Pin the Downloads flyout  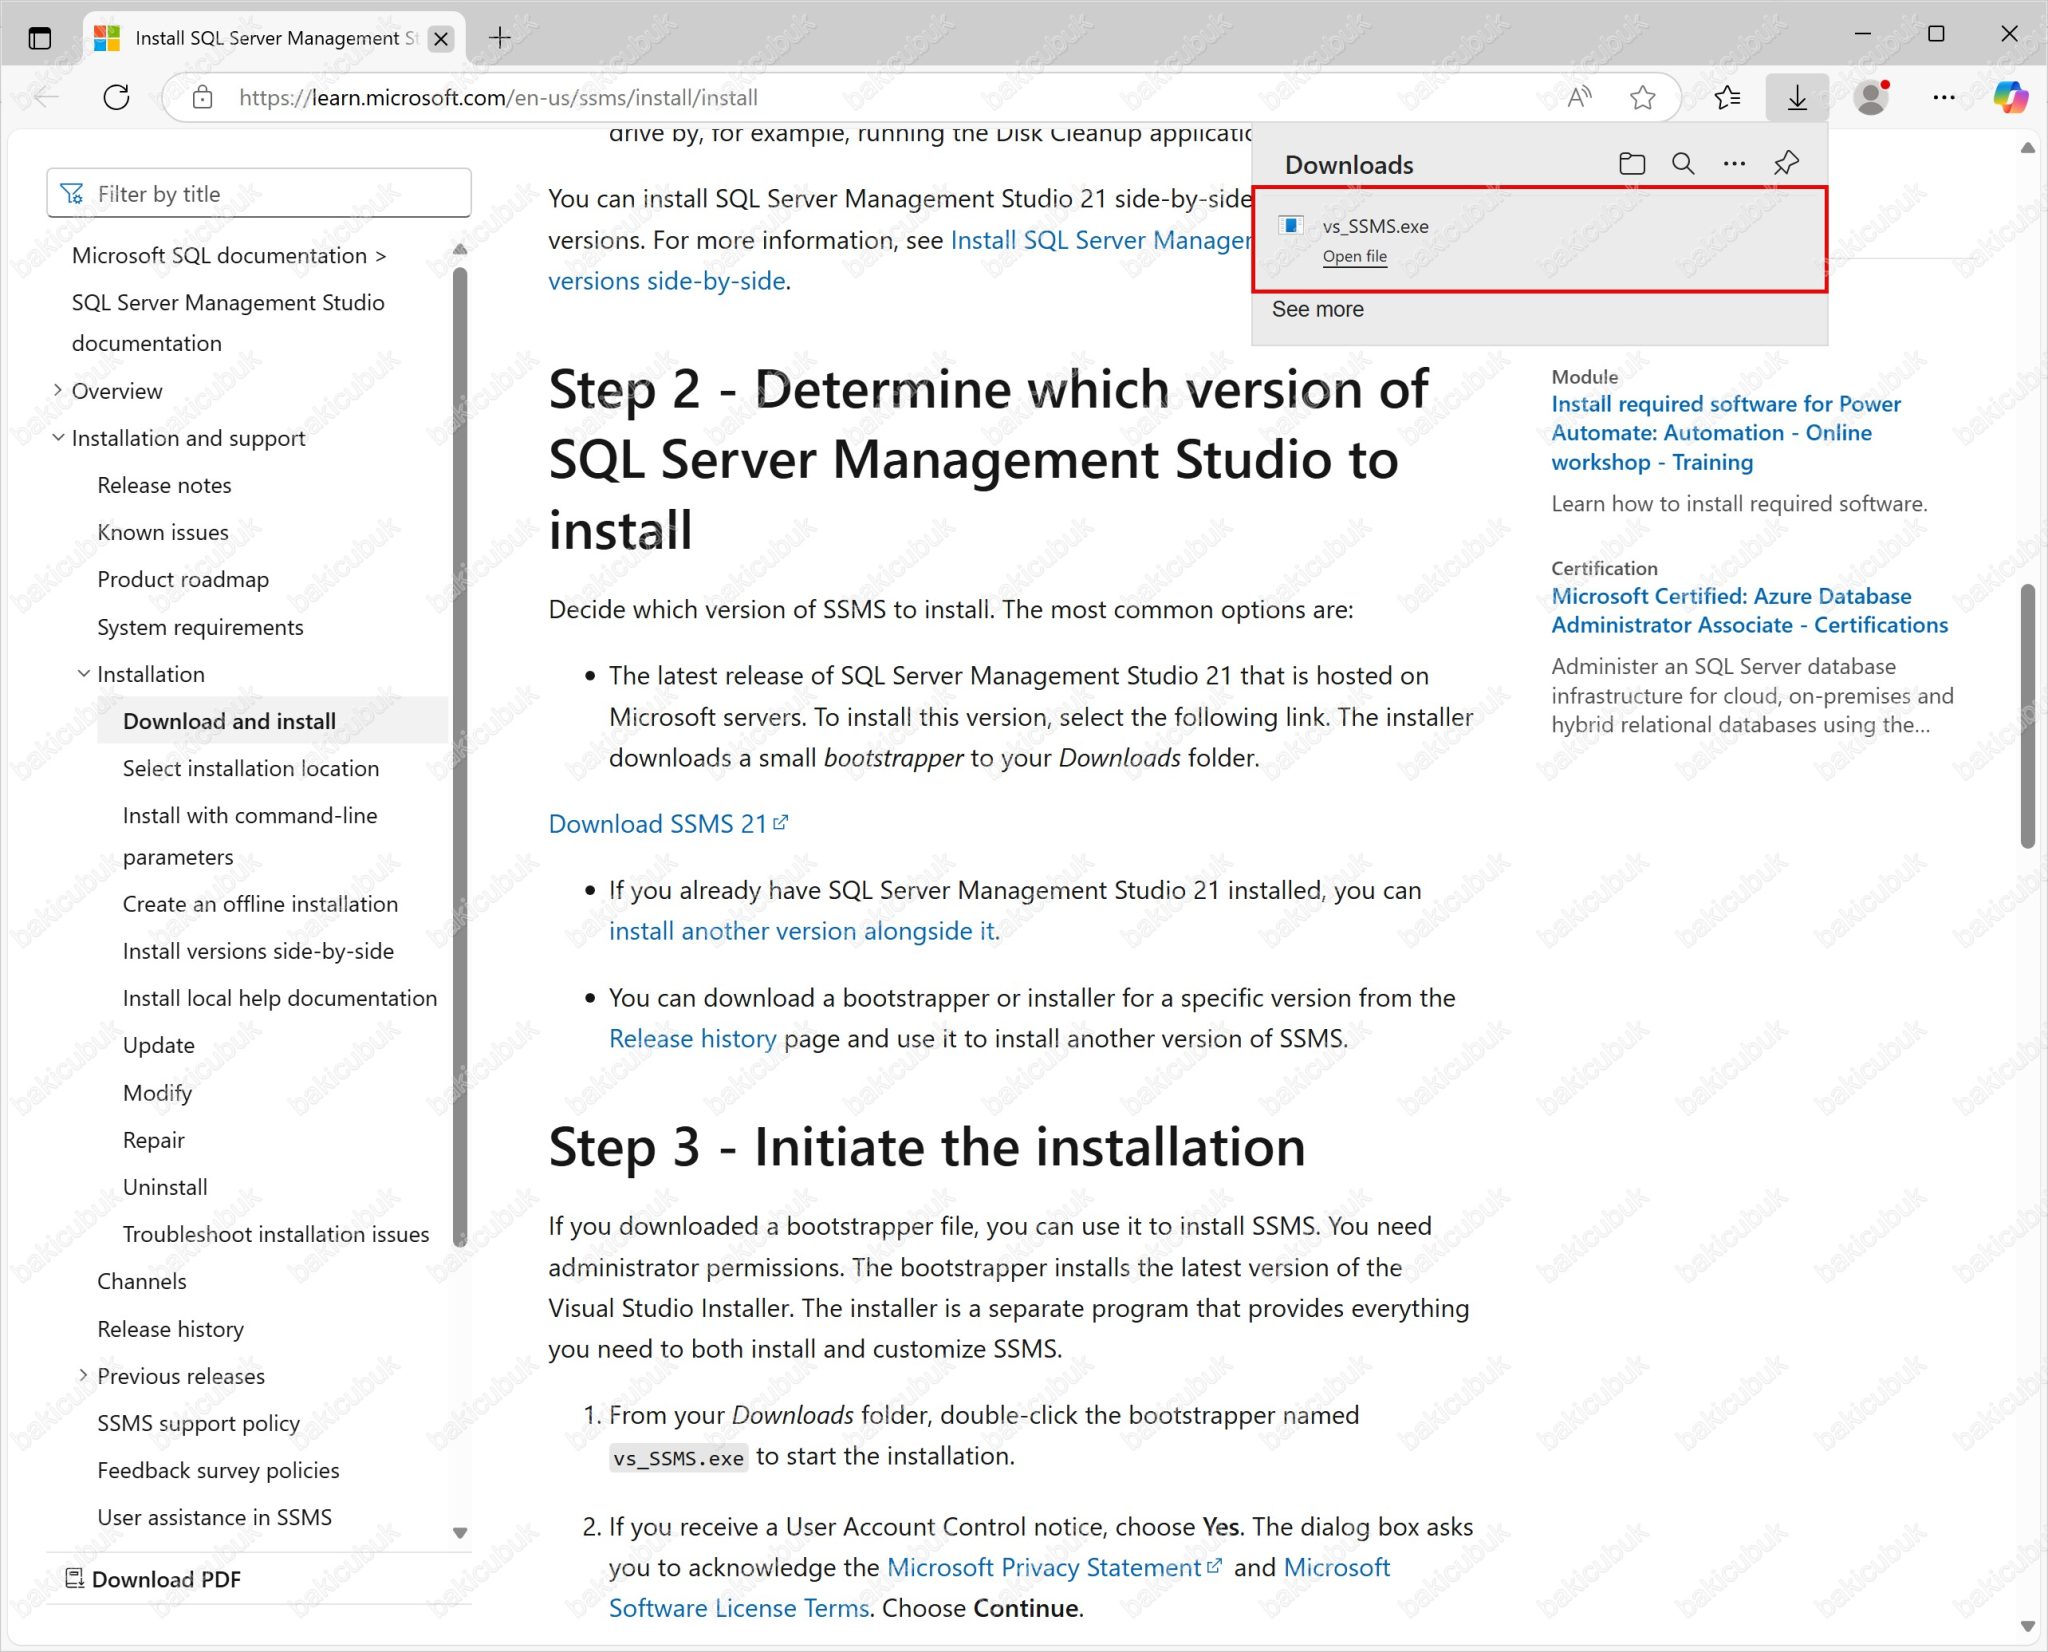pos(1786,162)
